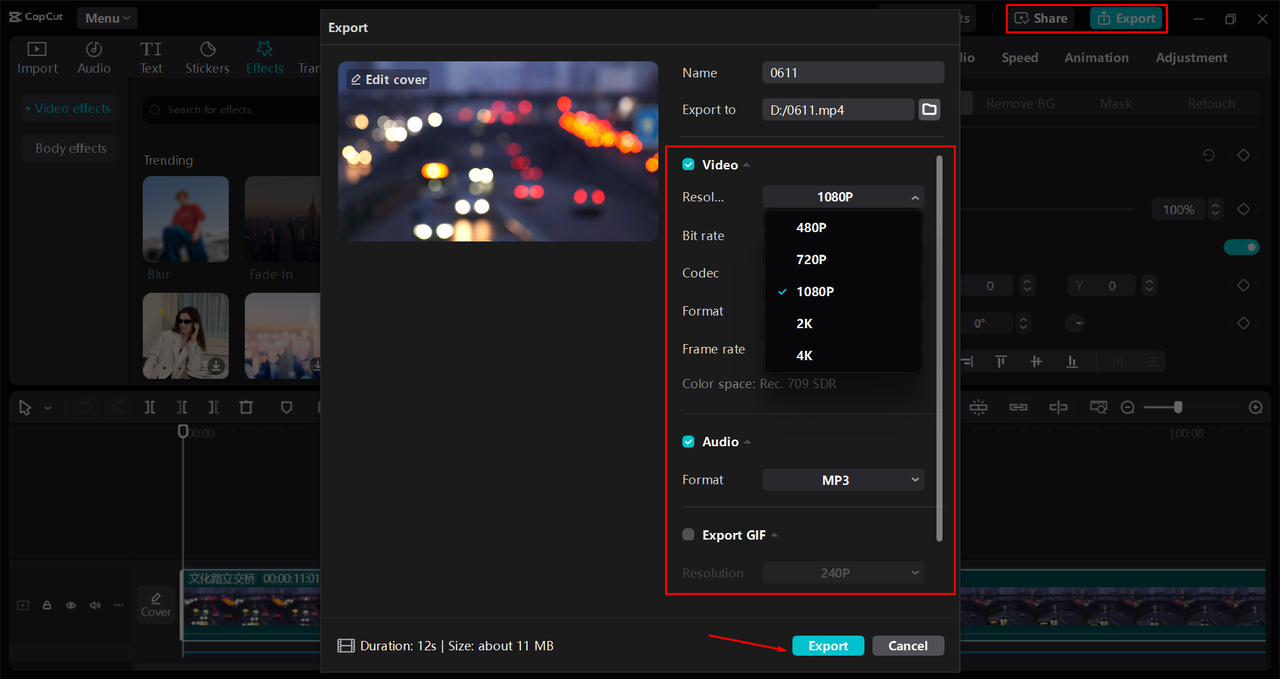1280x679 pixels.
Task: Lock the track with the padlock icon
Action: [x=47, y=605]
